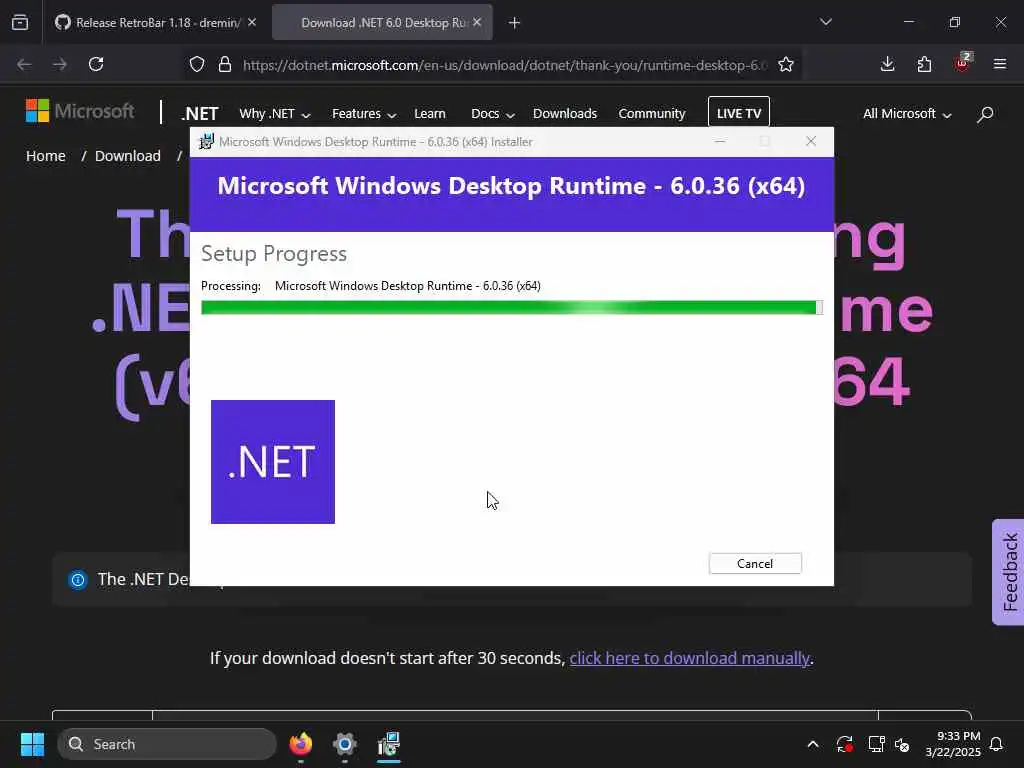Bookmark this page with the star
1024x768 pixels.
(x=786, y=65)
